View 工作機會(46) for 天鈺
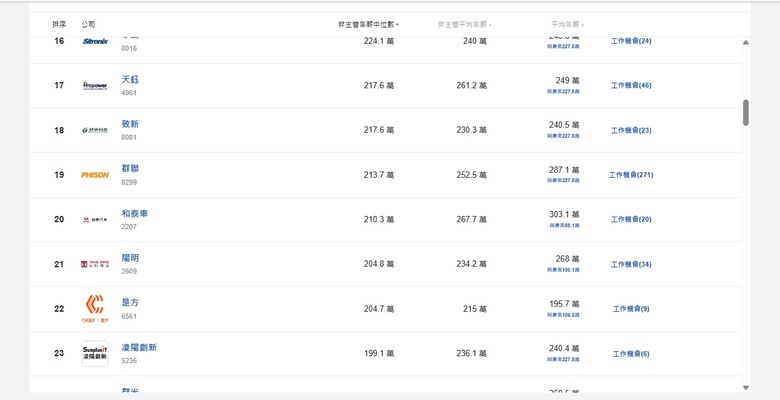This screenshot has height=400, width=780. coord(631,86)
